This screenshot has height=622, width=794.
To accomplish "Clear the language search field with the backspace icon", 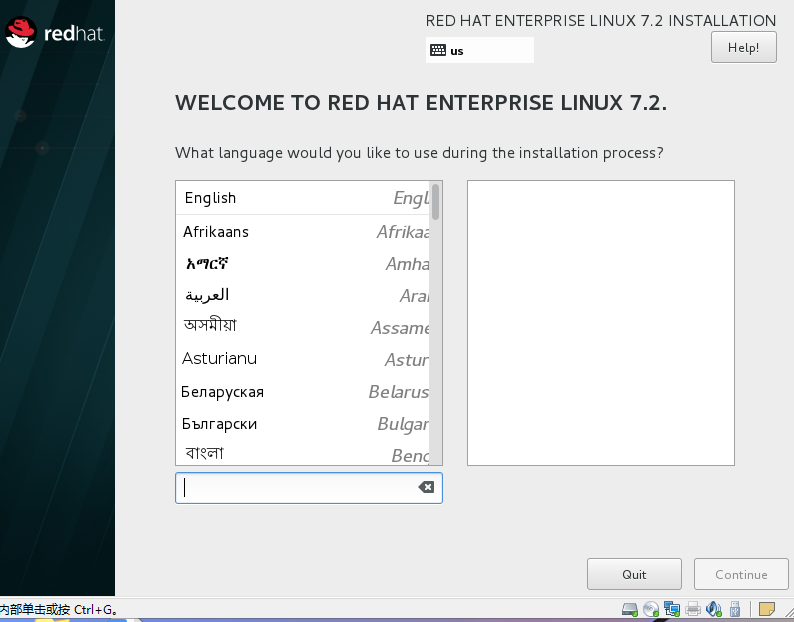I will [x=426, y=487].
